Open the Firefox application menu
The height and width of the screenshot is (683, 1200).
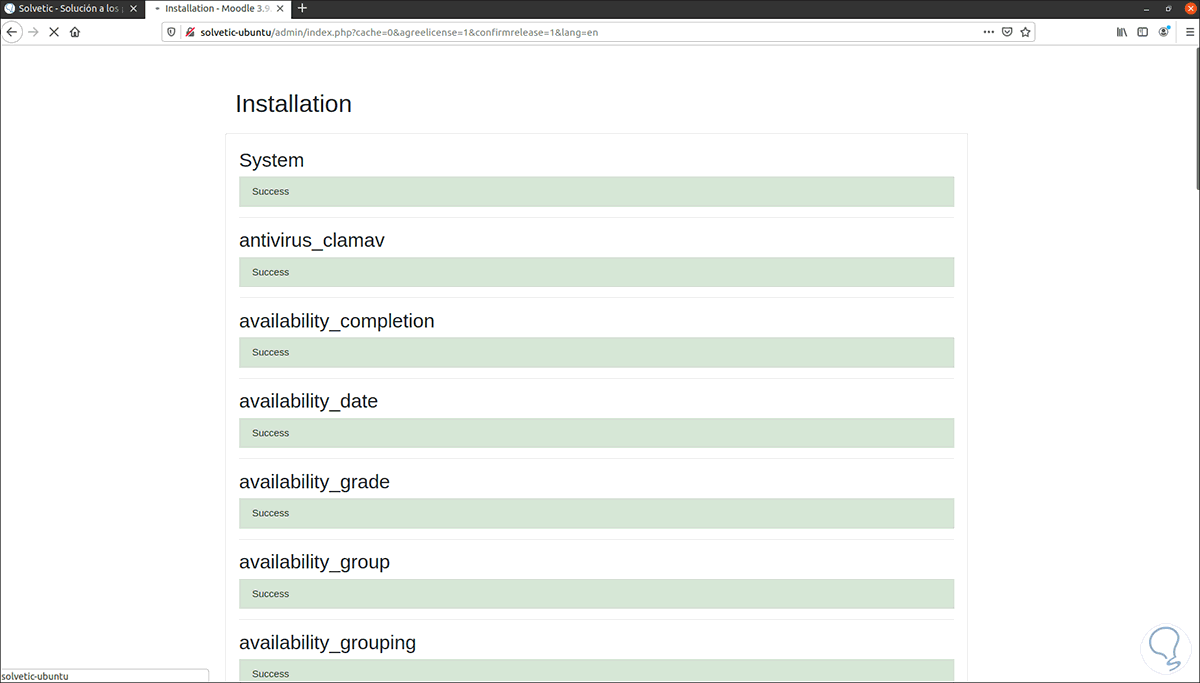coord(1189,31)
